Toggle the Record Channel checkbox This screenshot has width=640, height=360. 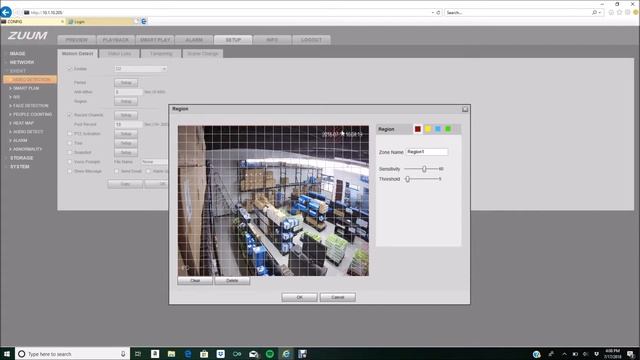coord(69,115)
